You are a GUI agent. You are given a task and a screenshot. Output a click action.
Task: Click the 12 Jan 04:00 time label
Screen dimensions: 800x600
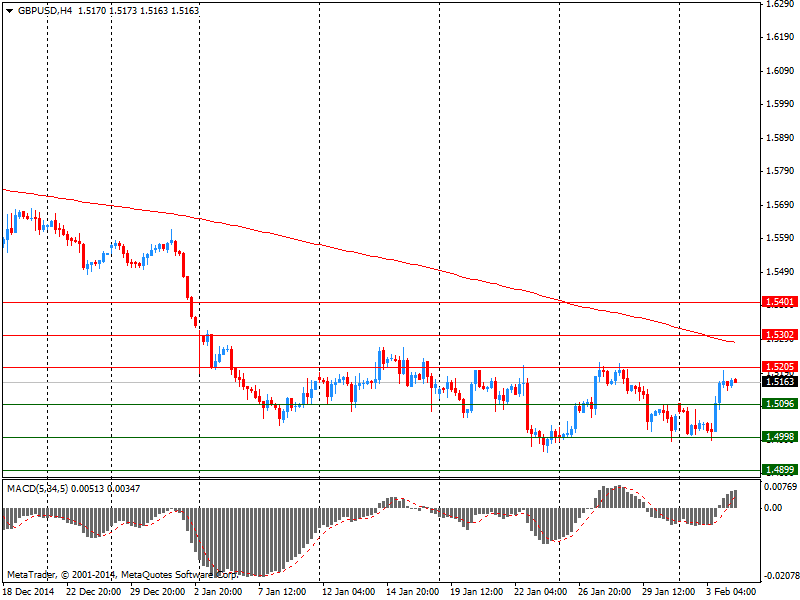click(x=349, y=592)
